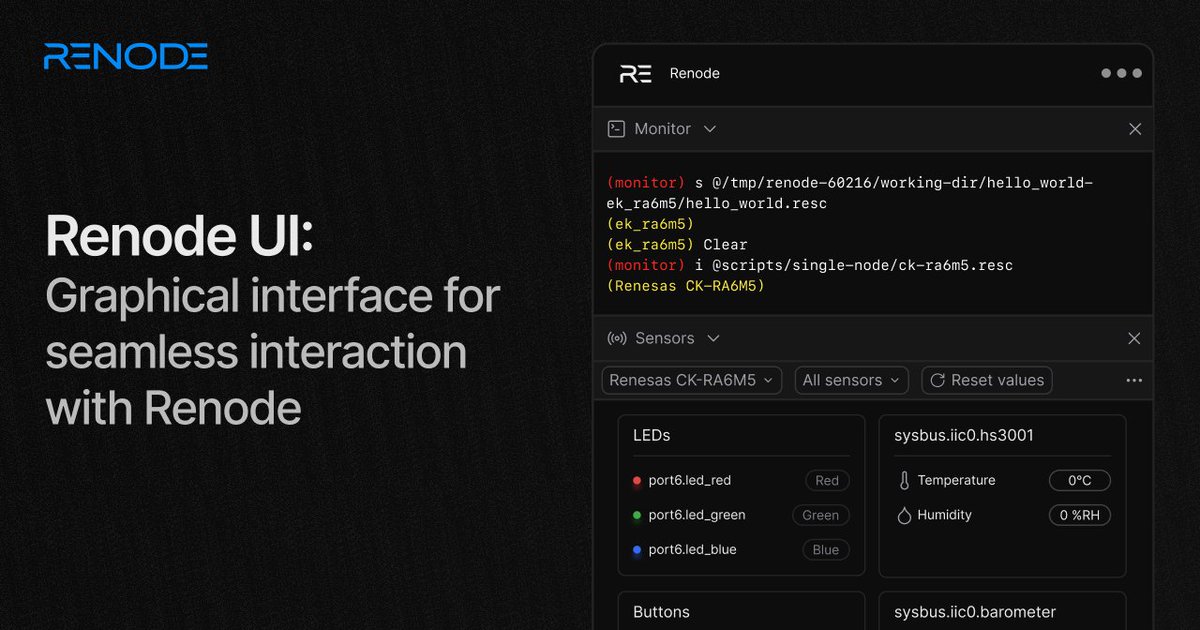Open the Renesas CK-RA6M5 machine dropdown
Screen dimensions: 1200x630
pyautogui.click(x=691, y=380)
